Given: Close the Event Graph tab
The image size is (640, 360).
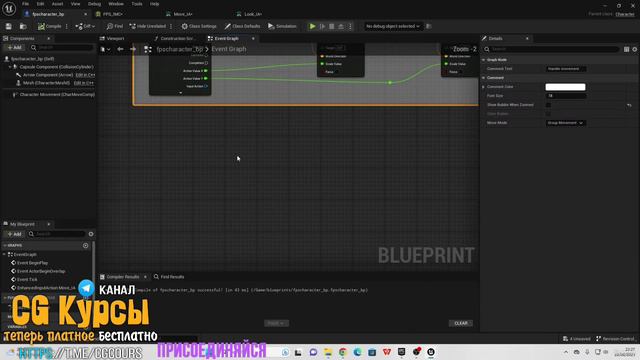Looking at the screenshot, I should tap(253, 38).
